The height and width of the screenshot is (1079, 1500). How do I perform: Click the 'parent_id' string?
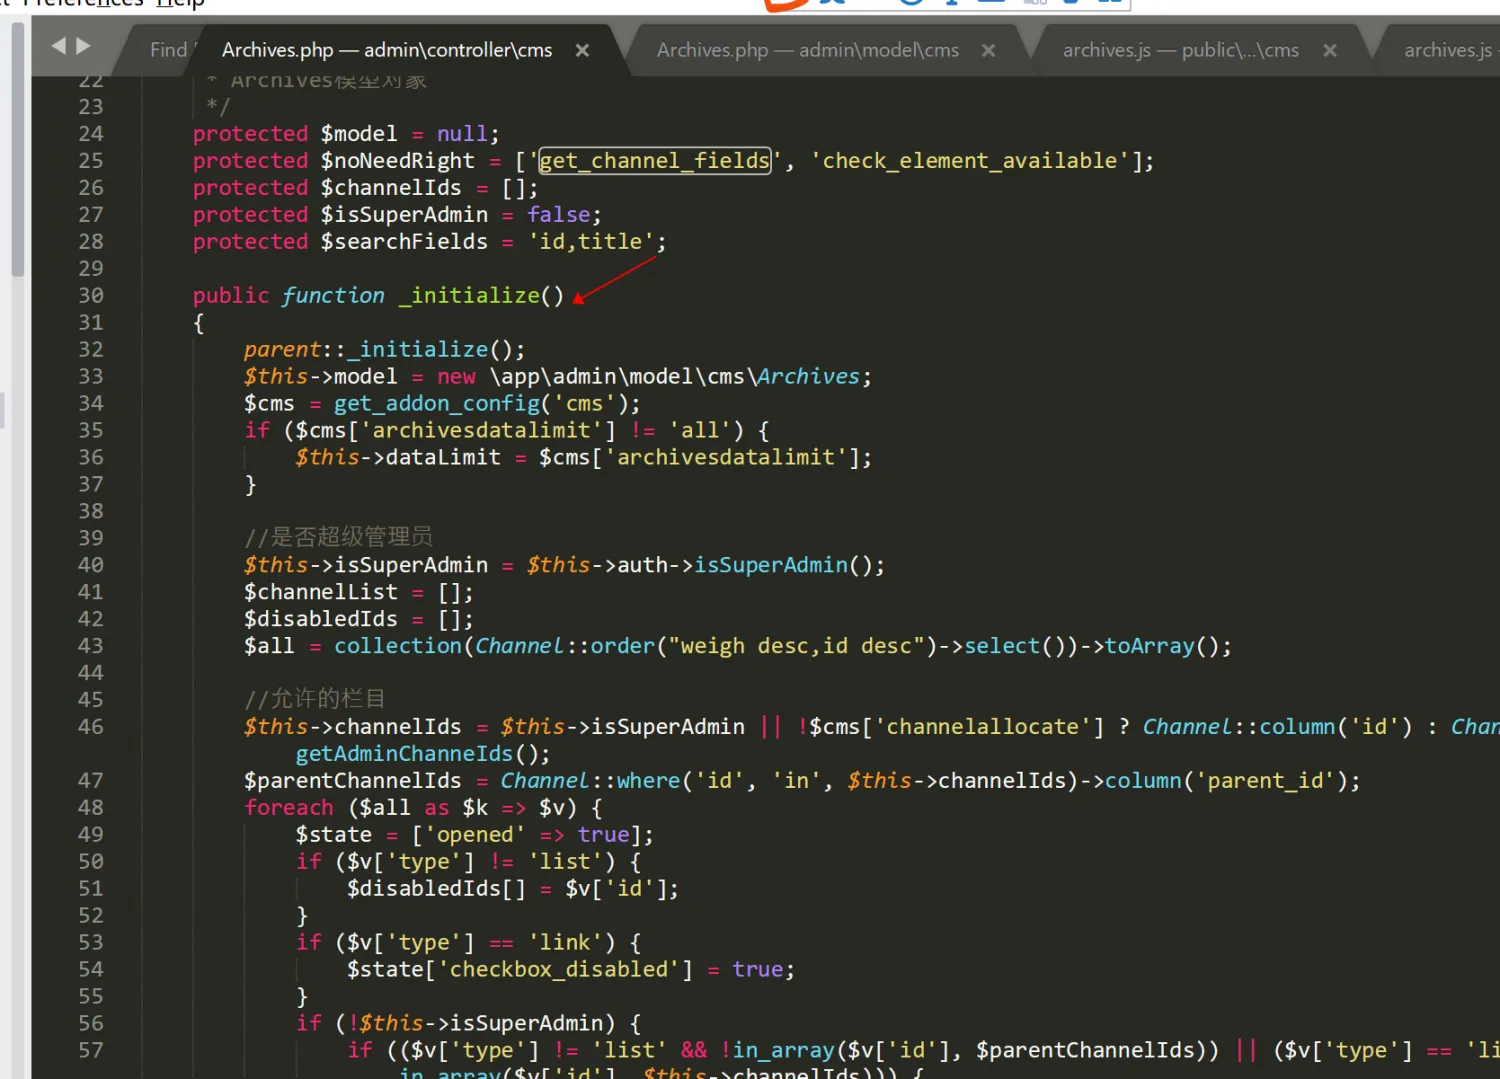click(1265, 782)
